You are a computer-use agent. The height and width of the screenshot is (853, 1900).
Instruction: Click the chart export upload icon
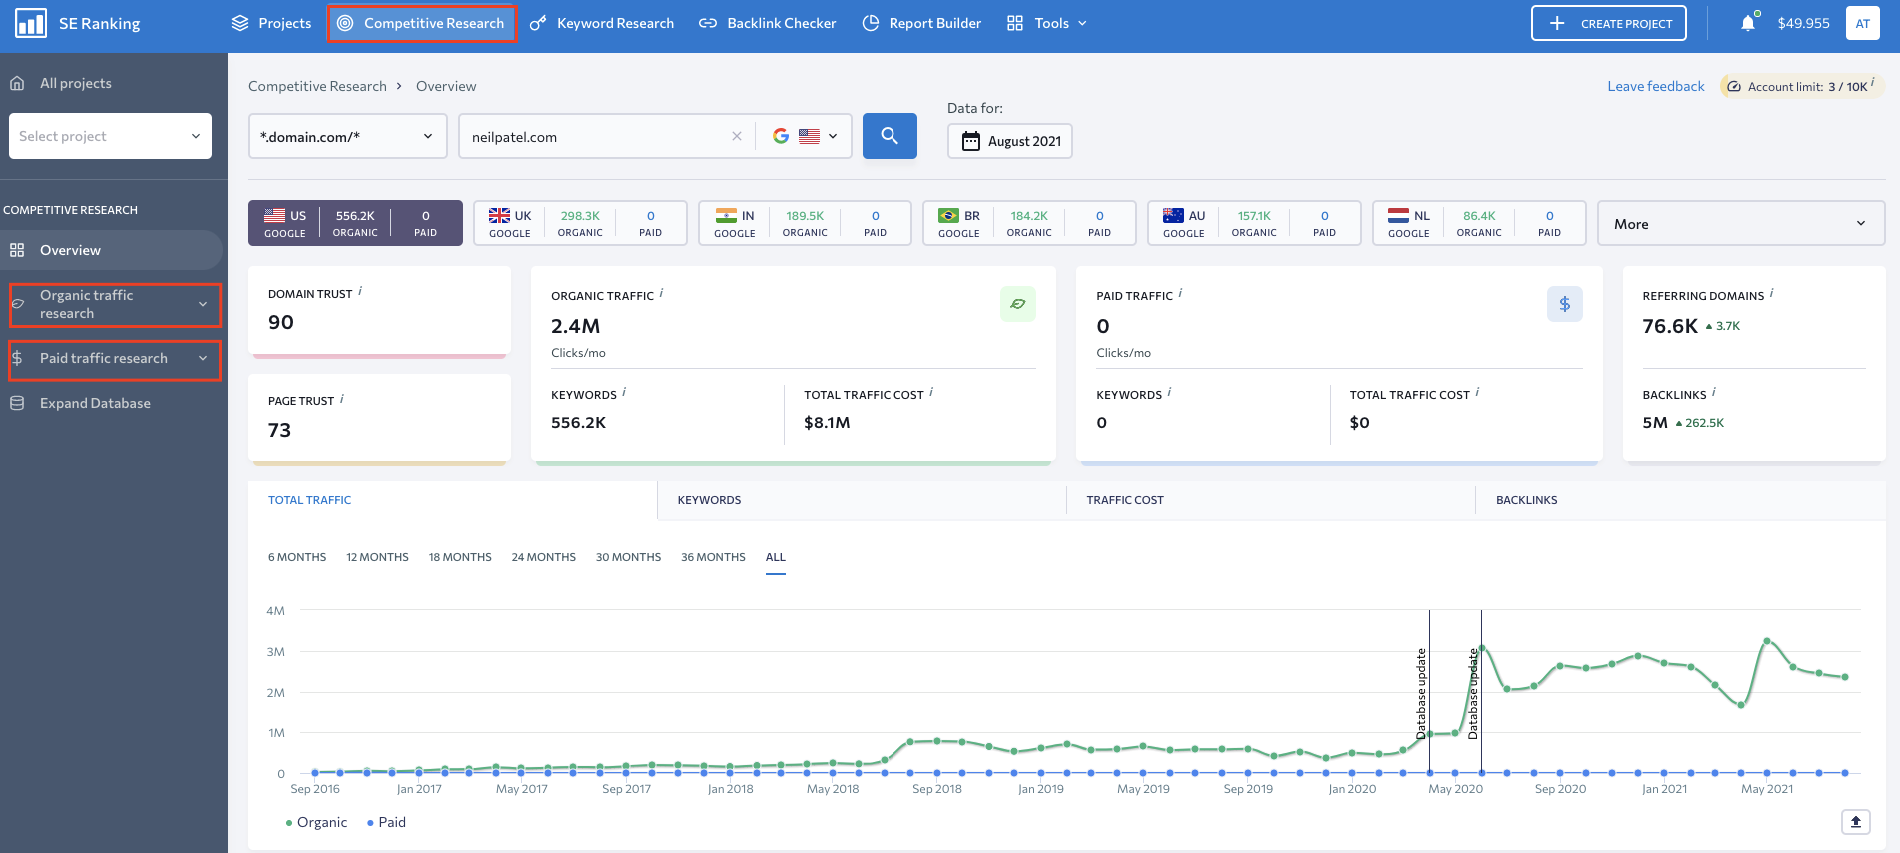(1855, 822)
